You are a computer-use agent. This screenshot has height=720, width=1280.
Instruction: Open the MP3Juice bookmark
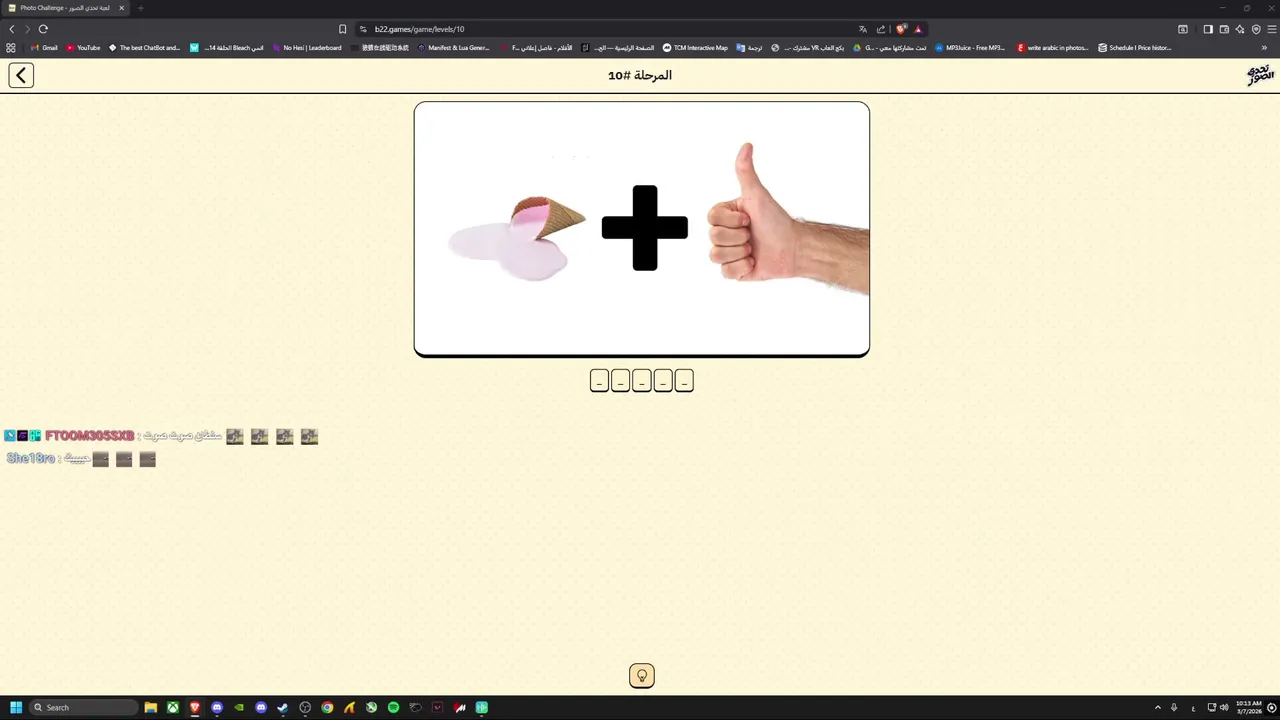click(970, 48)
